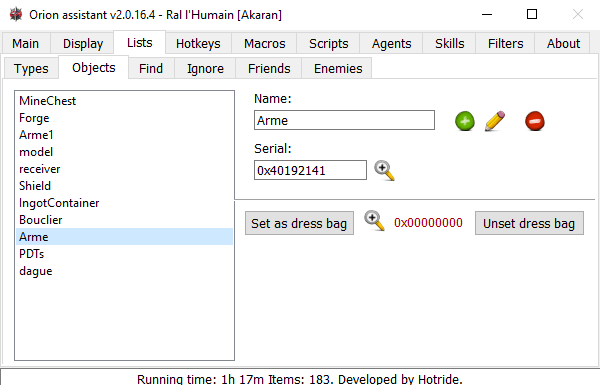This screenshot has width=600, height=385.
Task: Open the Friends sub-tab
Action: point(269,69)
